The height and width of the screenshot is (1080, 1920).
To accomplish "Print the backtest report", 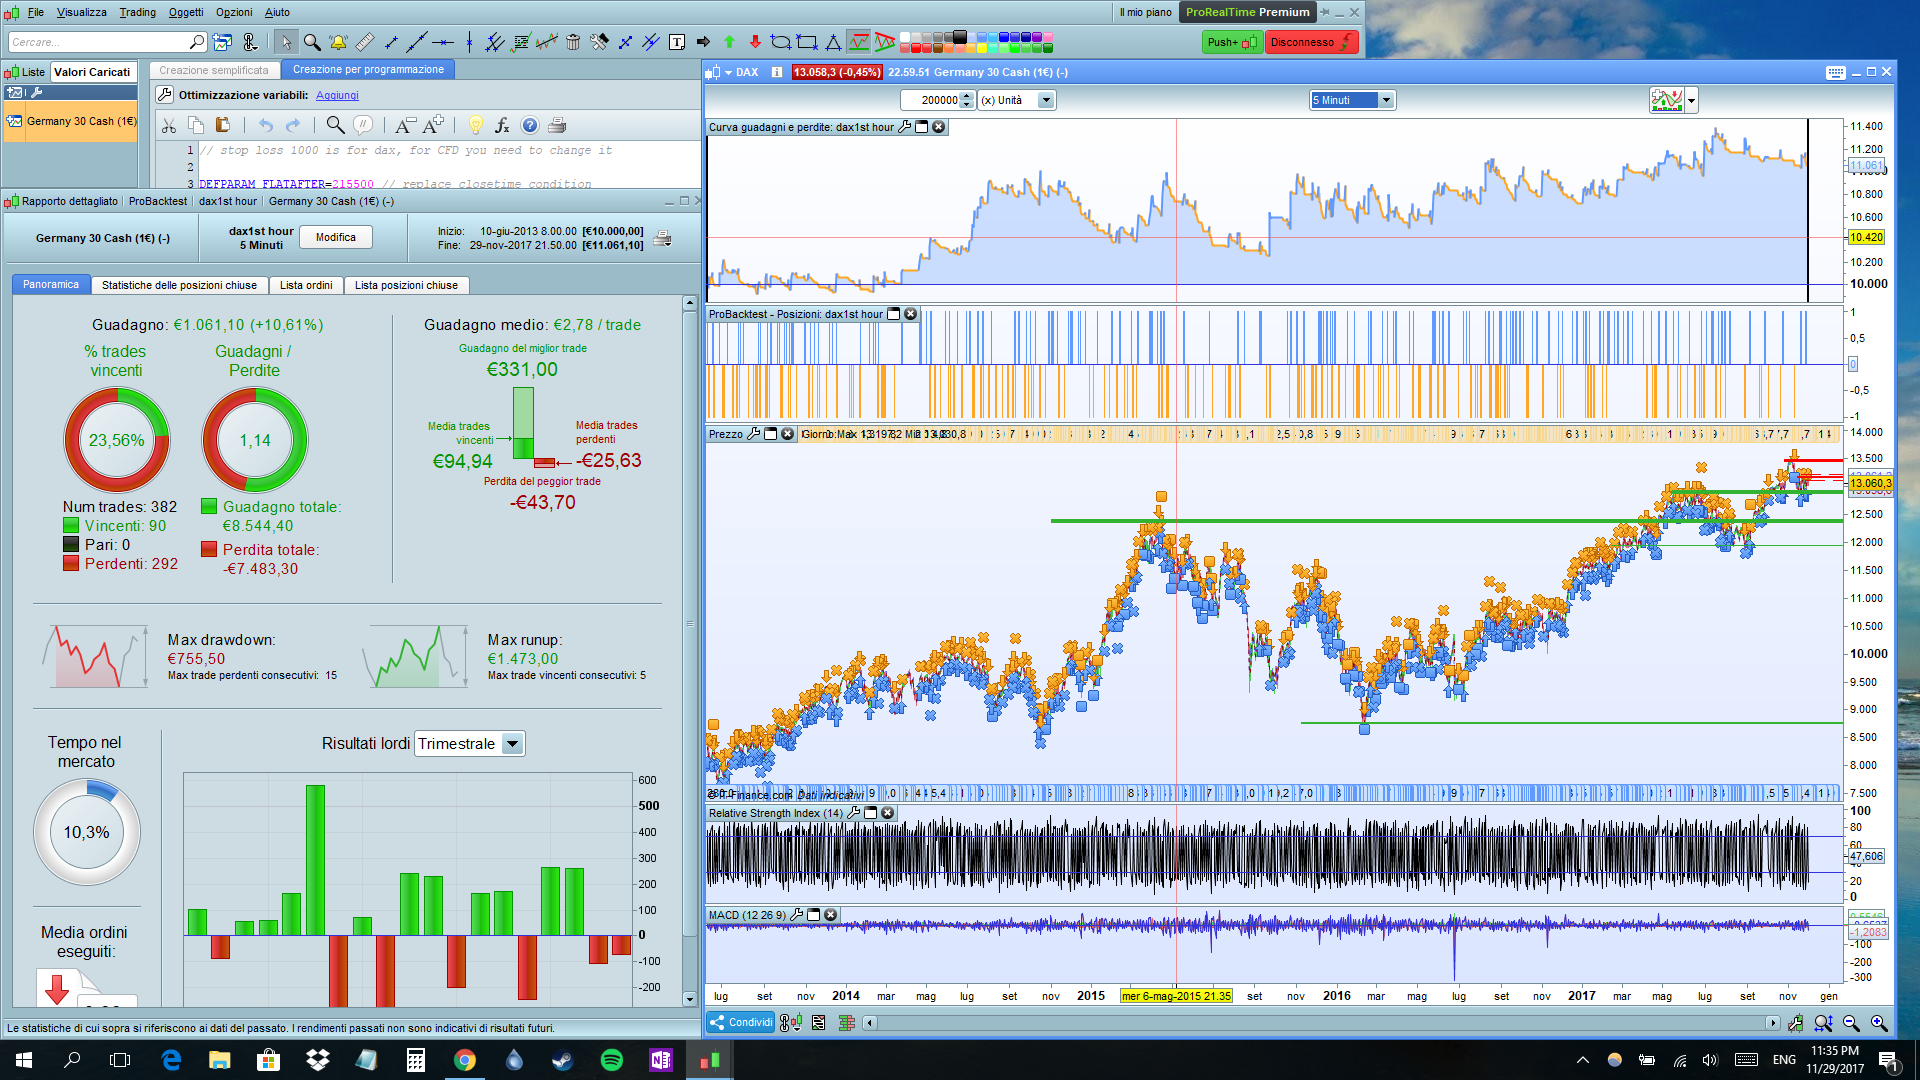I will 662,238.
